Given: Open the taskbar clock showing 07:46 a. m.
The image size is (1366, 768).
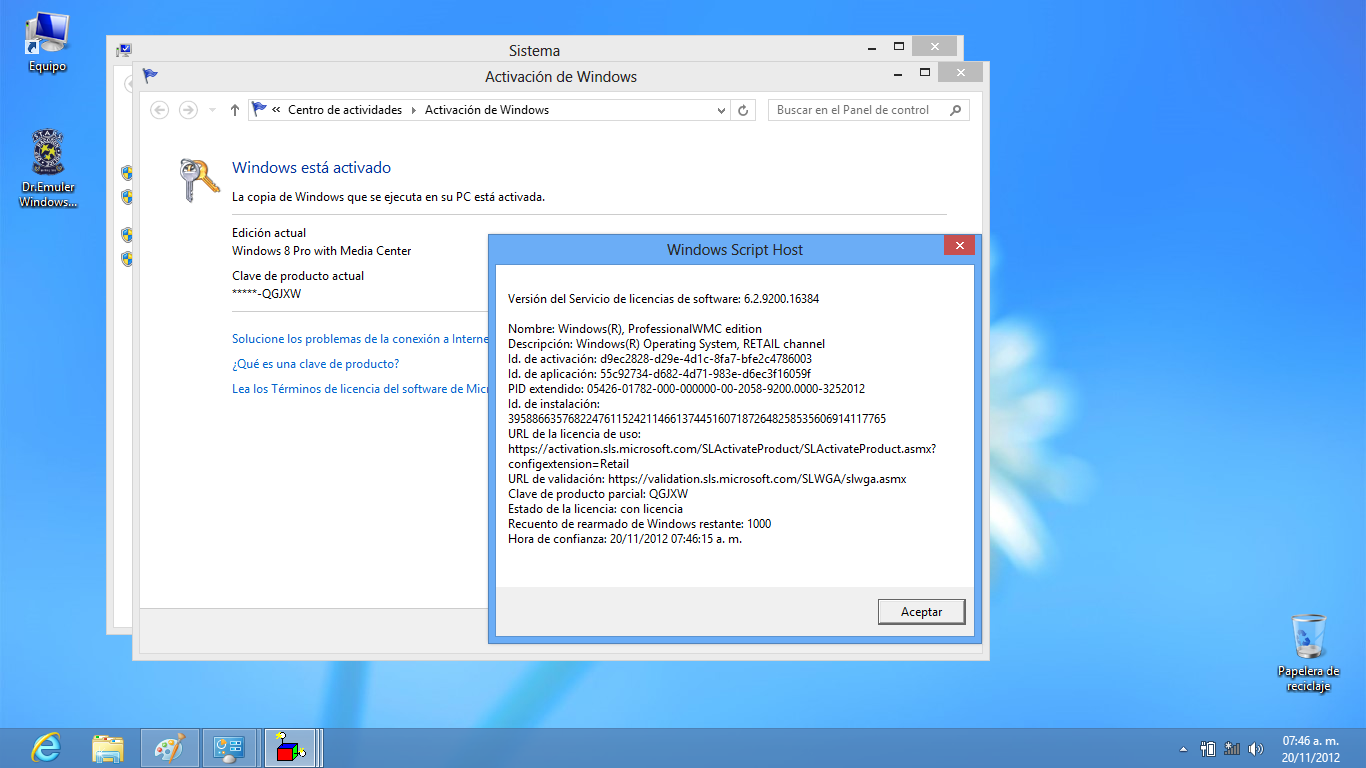Looking at the screenshot, I should (1311, 748).
